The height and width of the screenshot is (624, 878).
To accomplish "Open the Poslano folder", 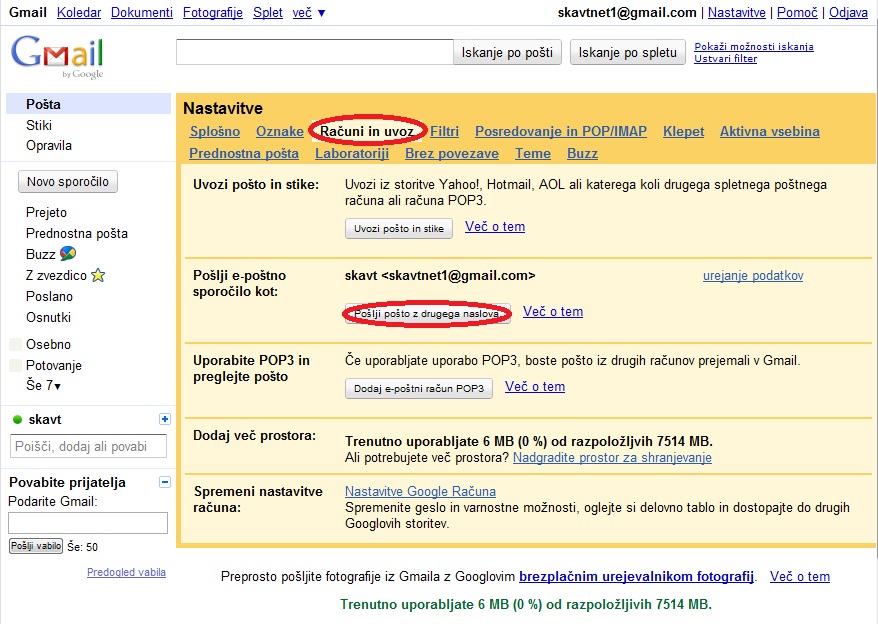I will point(49,296).
